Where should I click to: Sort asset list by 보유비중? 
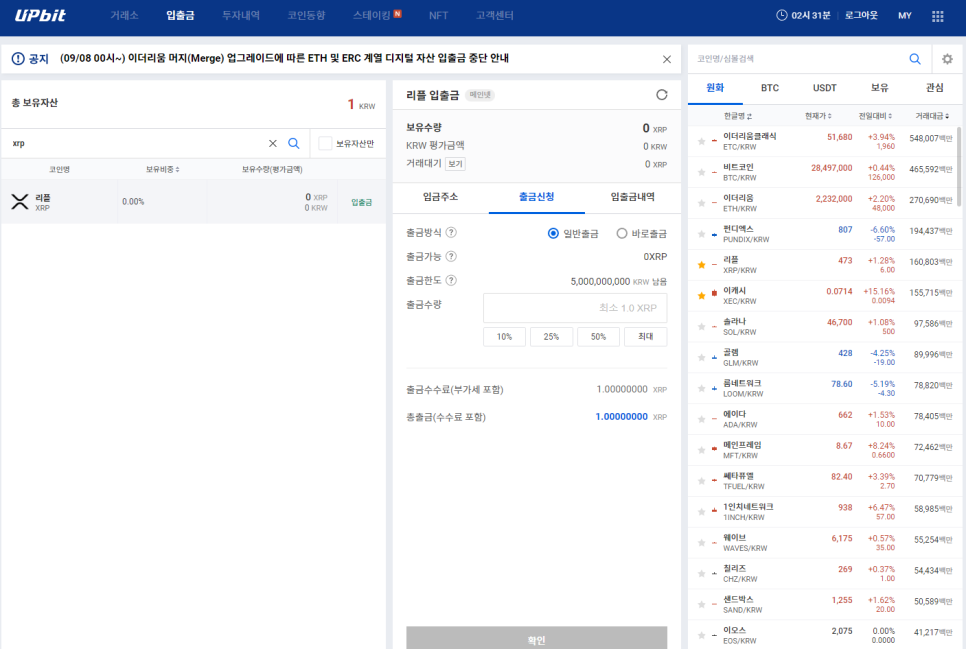tap(163, 169)
